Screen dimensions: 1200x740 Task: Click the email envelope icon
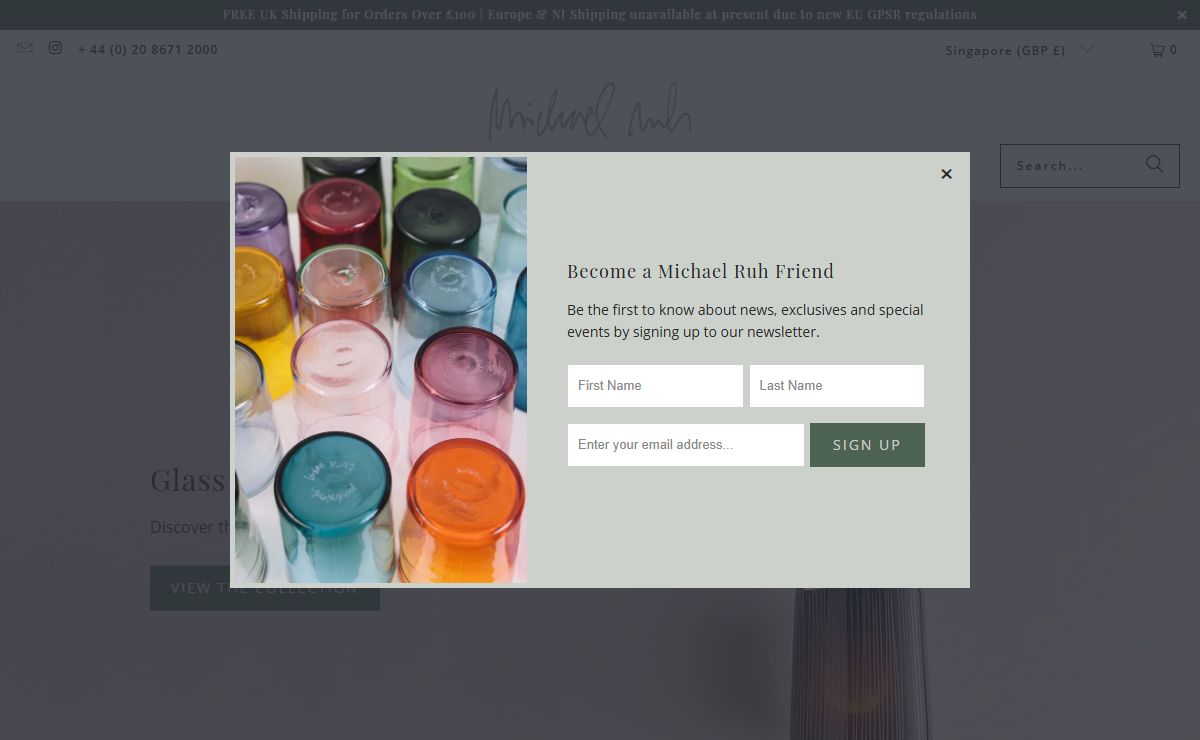[25, 48]
